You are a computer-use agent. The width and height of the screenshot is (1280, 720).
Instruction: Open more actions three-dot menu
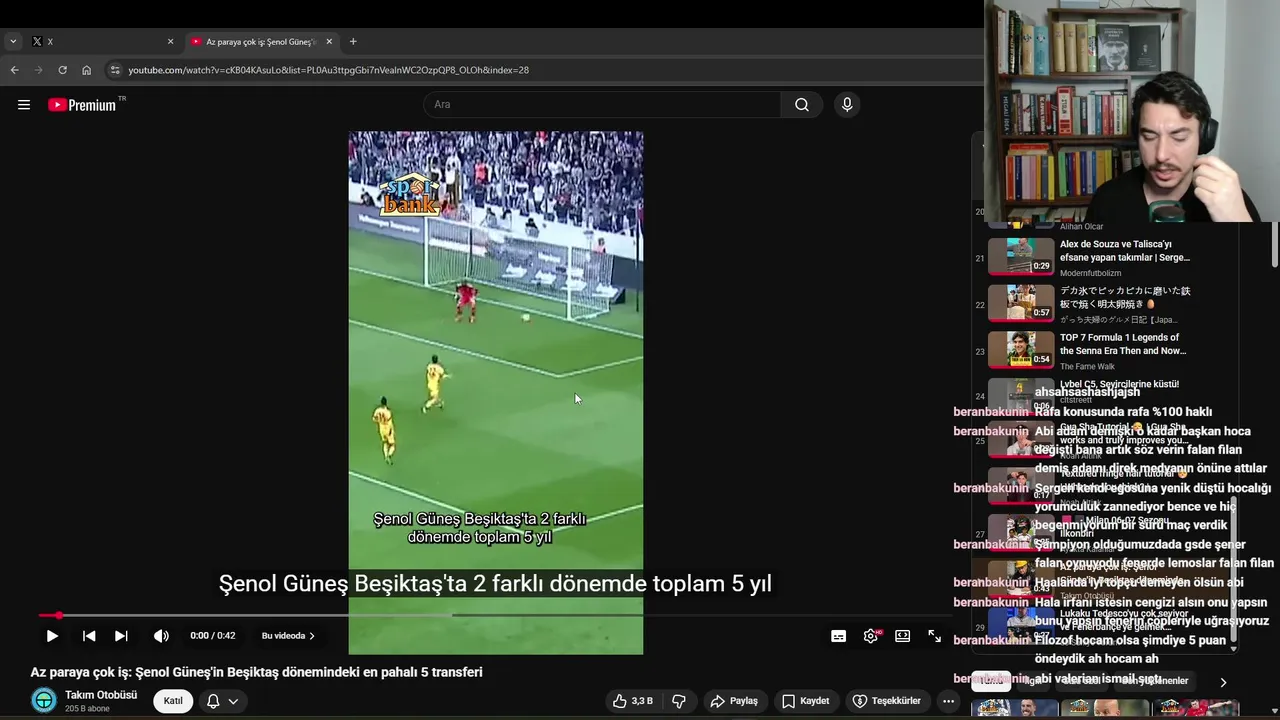[x=949, y=701]
